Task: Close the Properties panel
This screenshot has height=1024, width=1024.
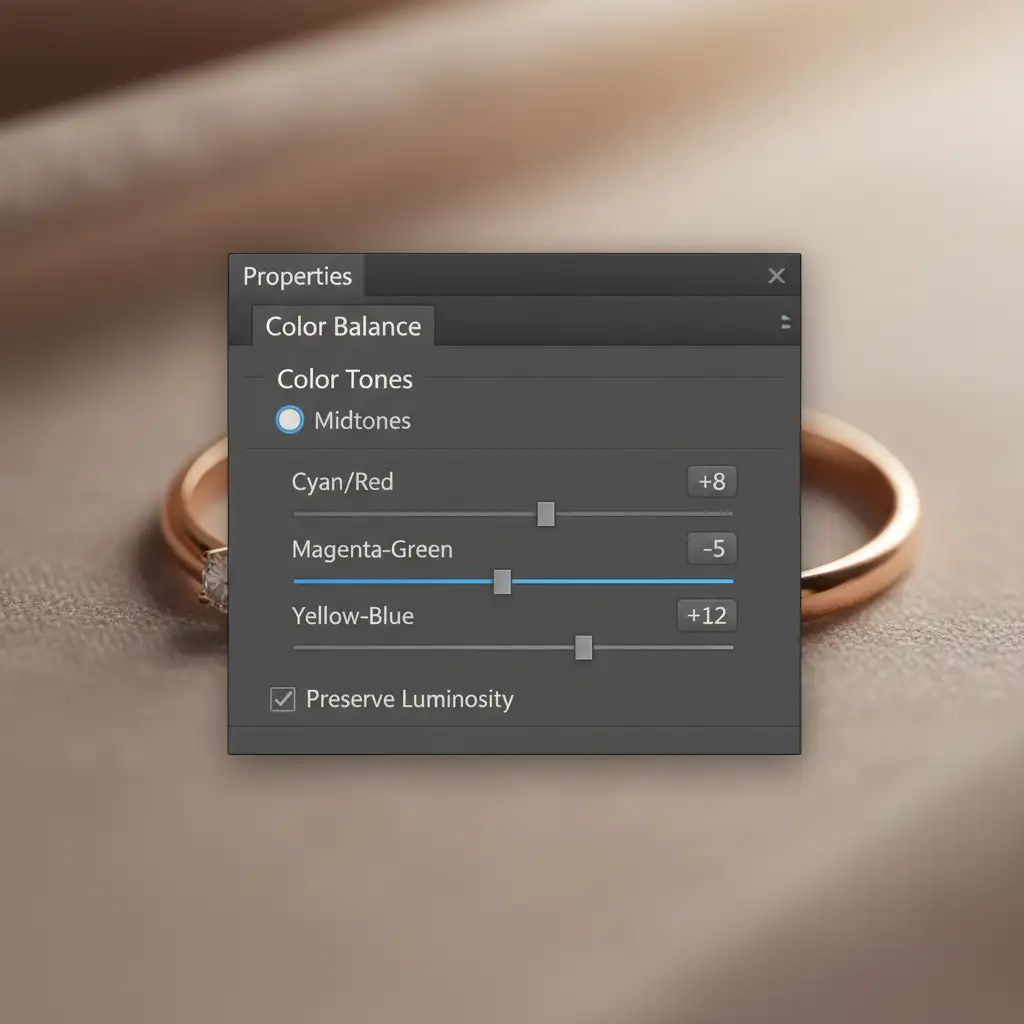Action: [776, 276]
